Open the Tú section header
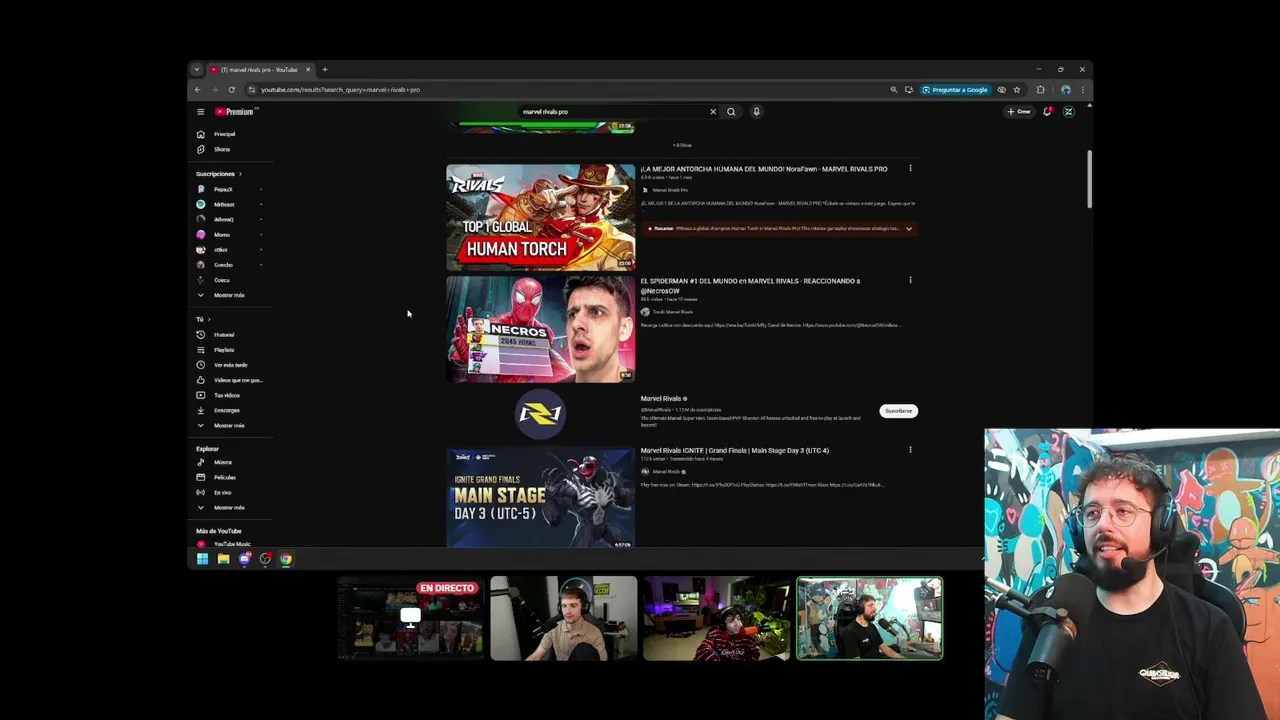This screenshot has height=720, width=1280. [203, 319]
